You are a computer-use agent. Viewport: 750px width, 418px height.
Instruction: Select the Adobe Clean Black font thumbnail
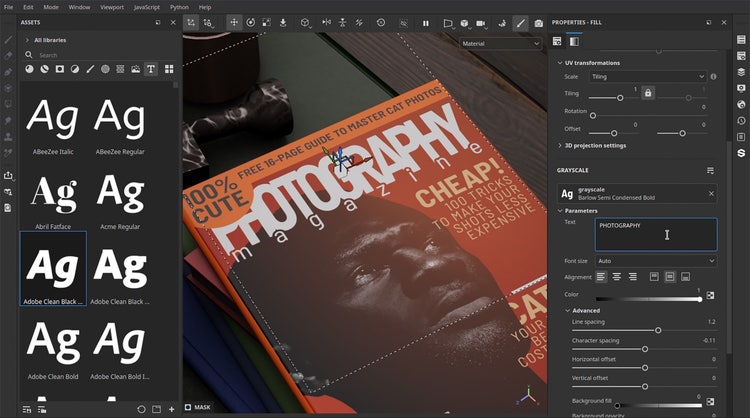click(53, 267)
